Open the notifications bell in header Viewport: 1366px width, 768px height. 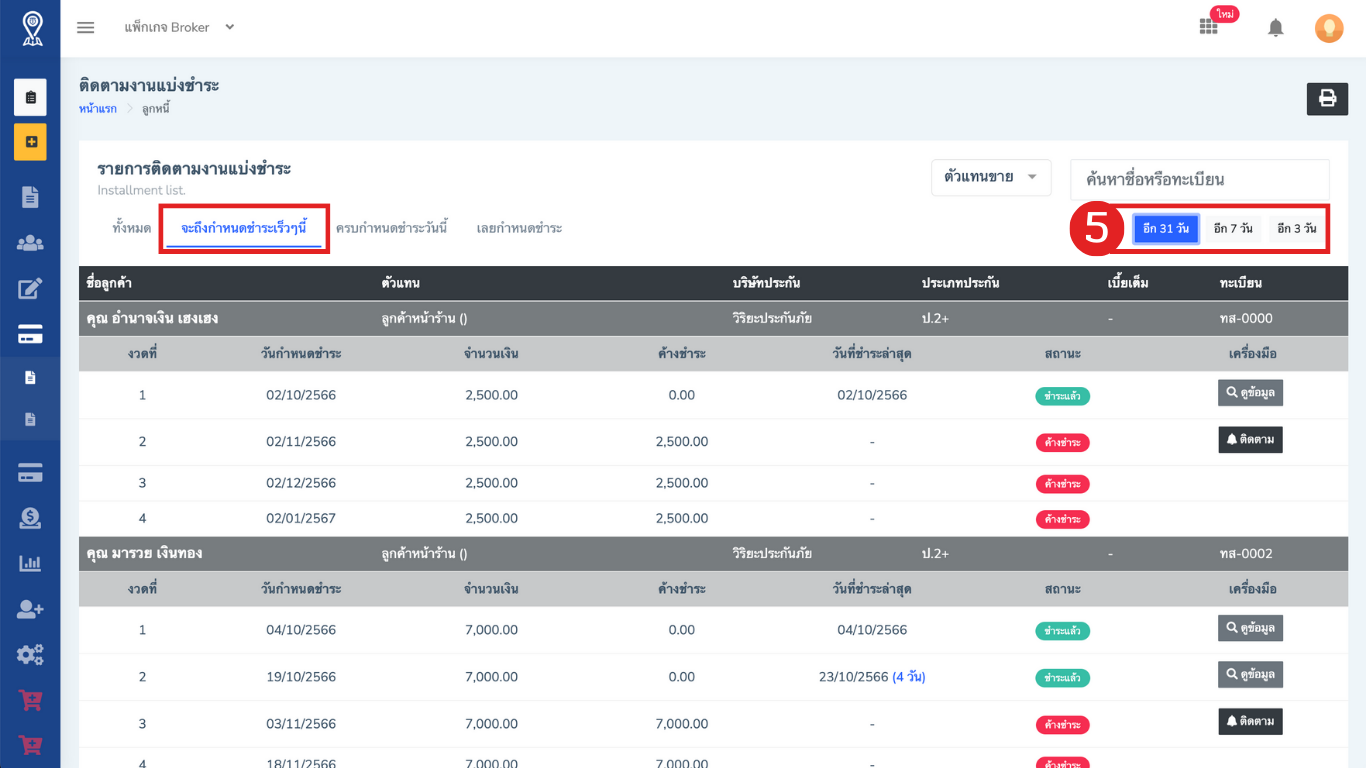[x=1275, y=28]
